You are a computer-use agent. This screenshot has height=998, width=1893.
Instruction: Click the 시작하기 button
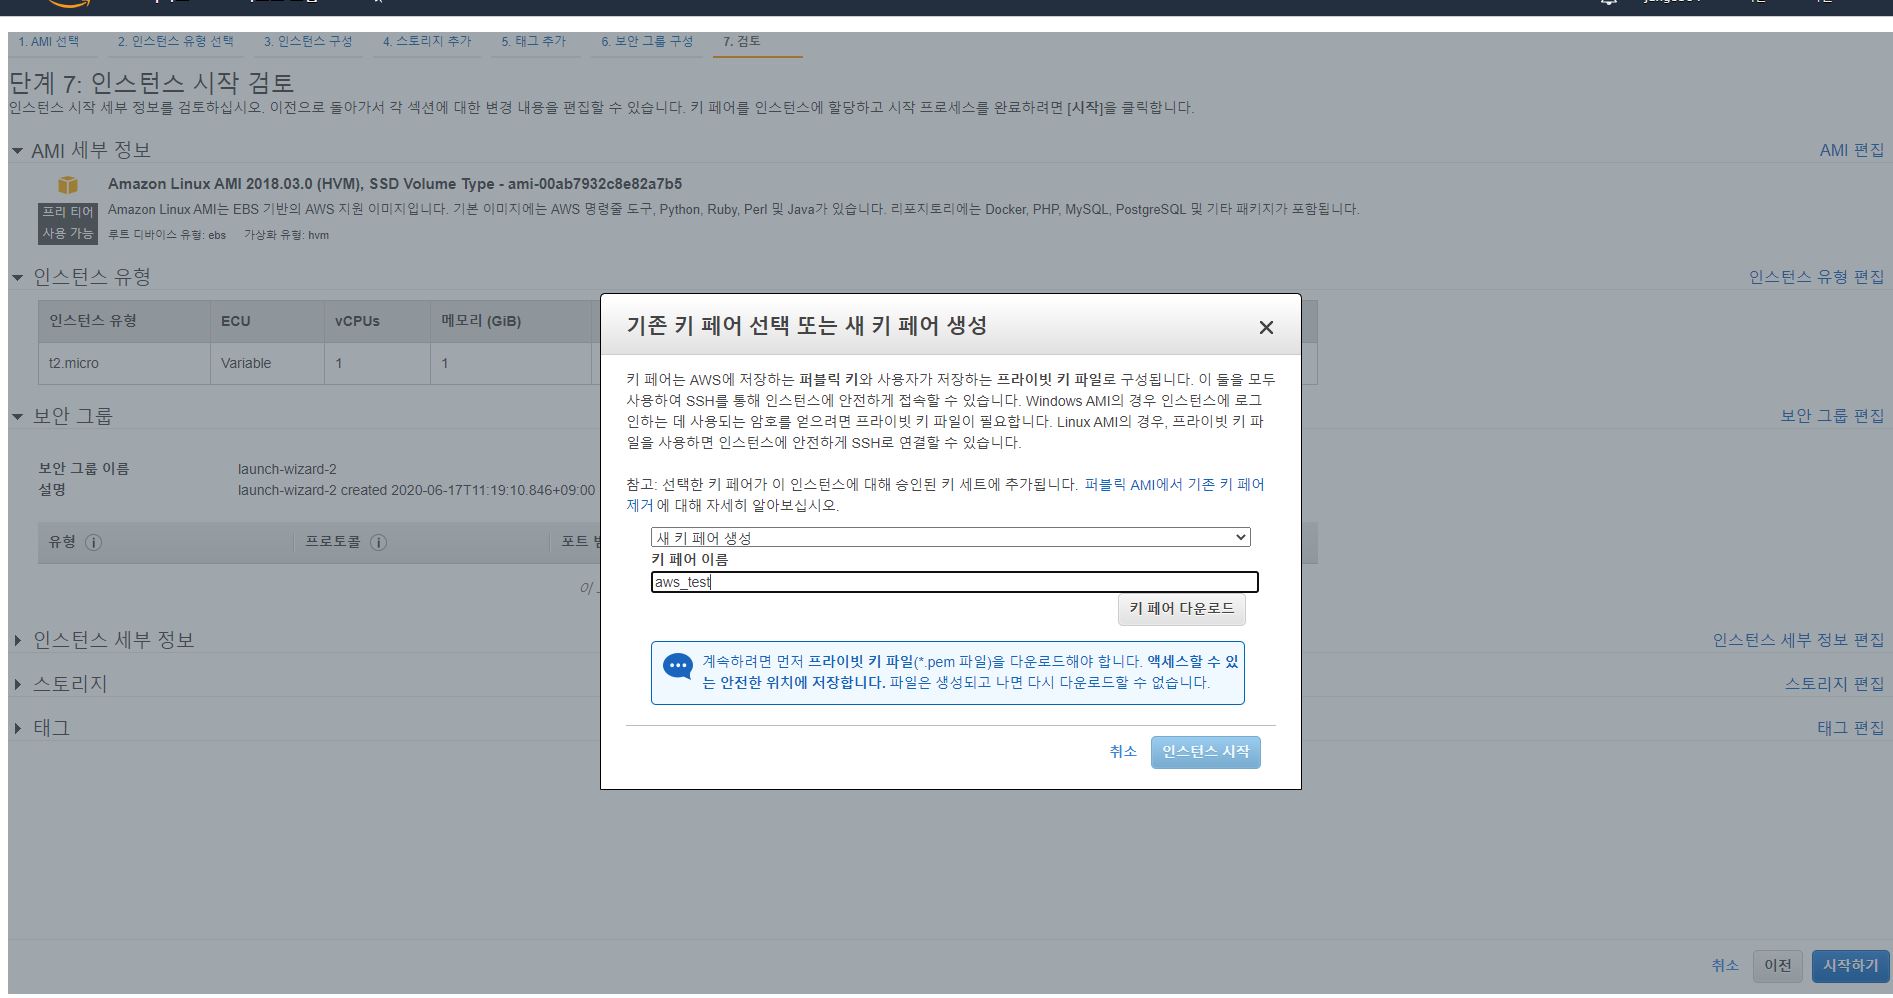point(1850,965)
